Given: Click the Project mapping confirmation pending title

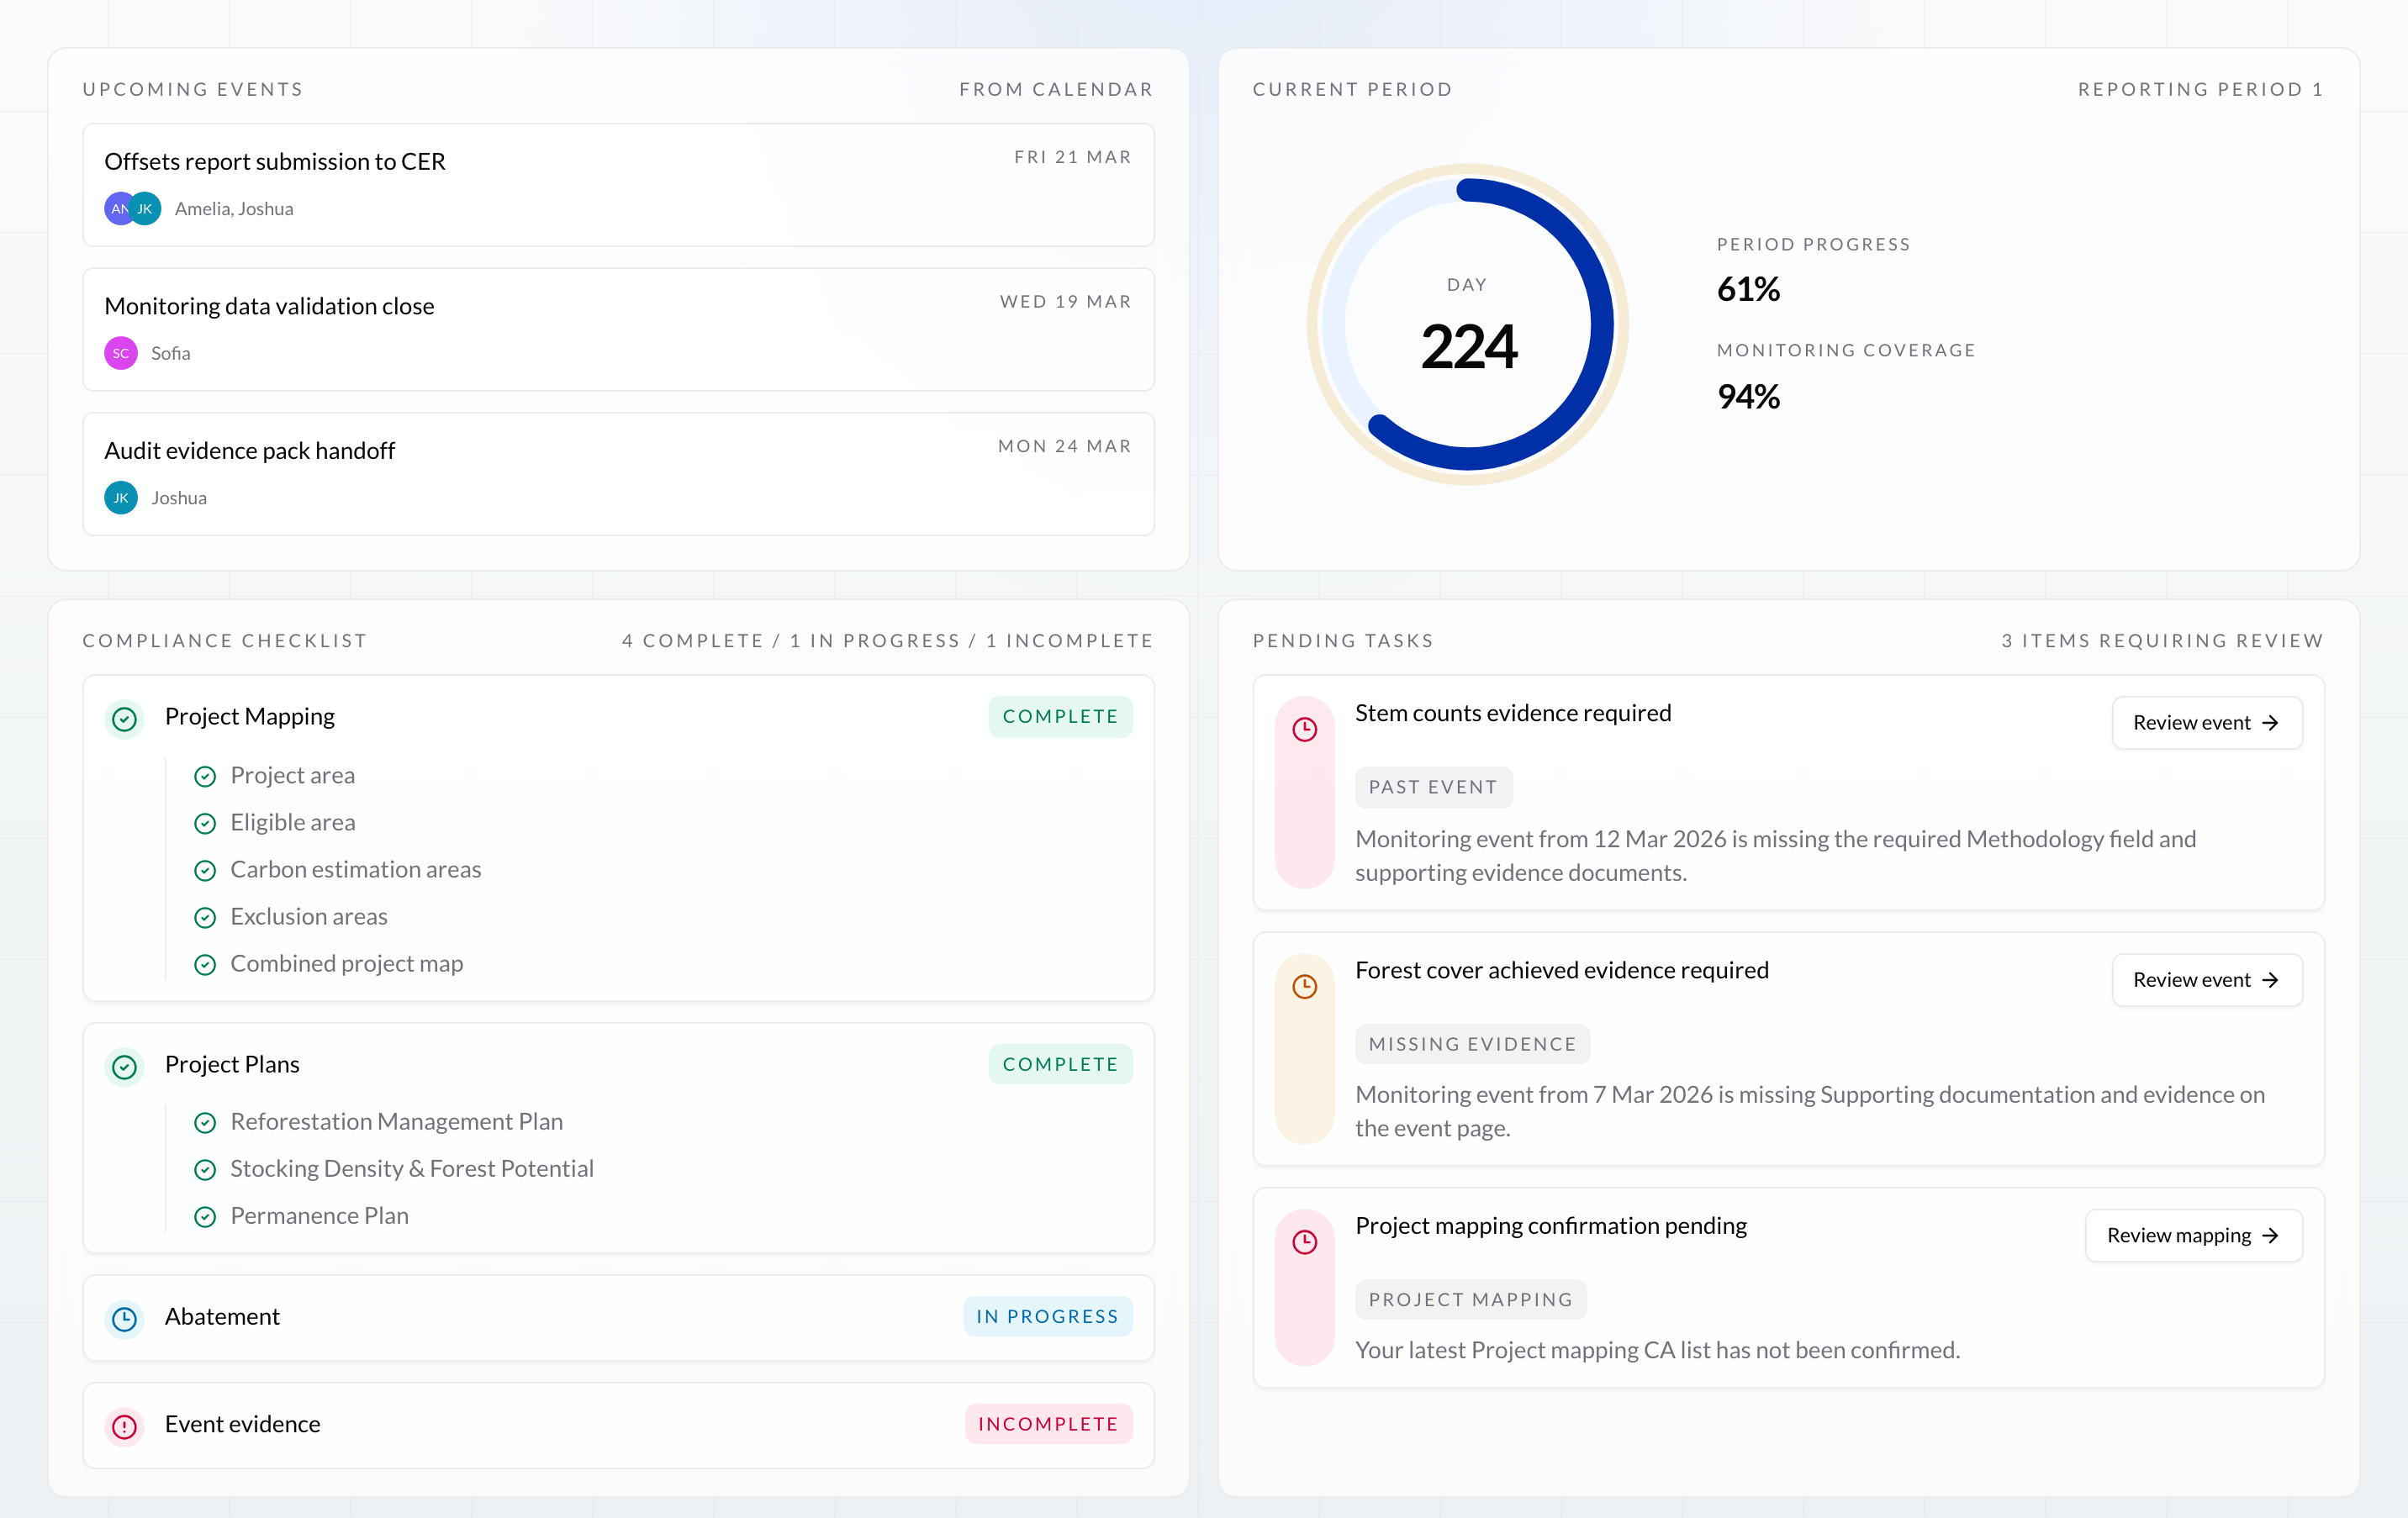Looking at the screenshot, I should click(1551, 1226).
